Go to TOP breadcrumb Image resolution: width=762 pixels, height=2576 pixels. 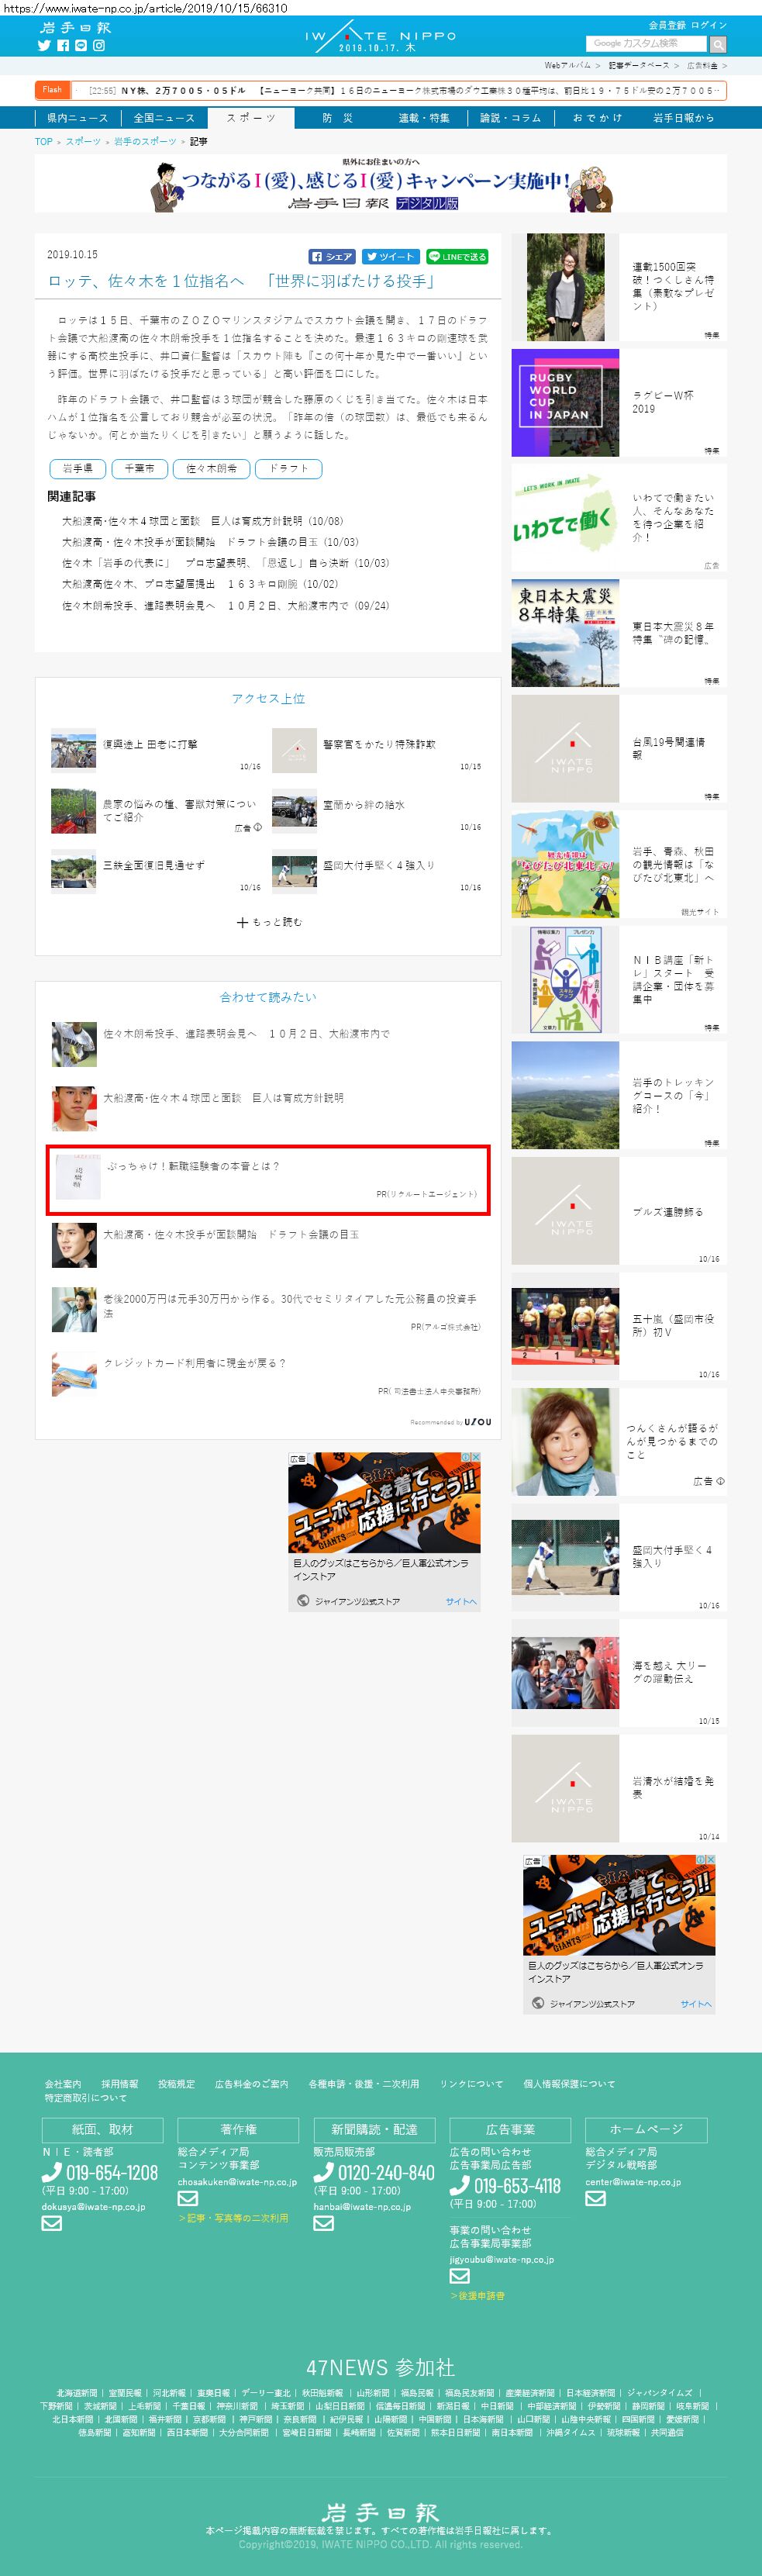click(x=44, y=142)
